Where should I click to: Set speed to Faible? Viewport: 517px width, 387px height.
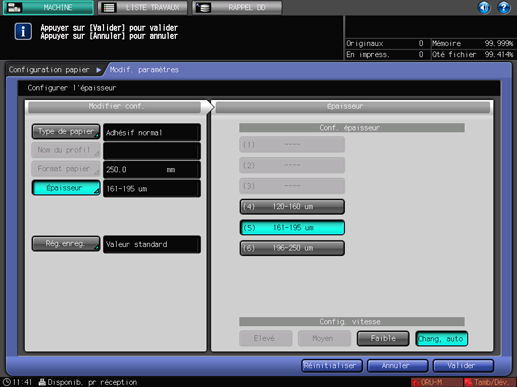383,339
